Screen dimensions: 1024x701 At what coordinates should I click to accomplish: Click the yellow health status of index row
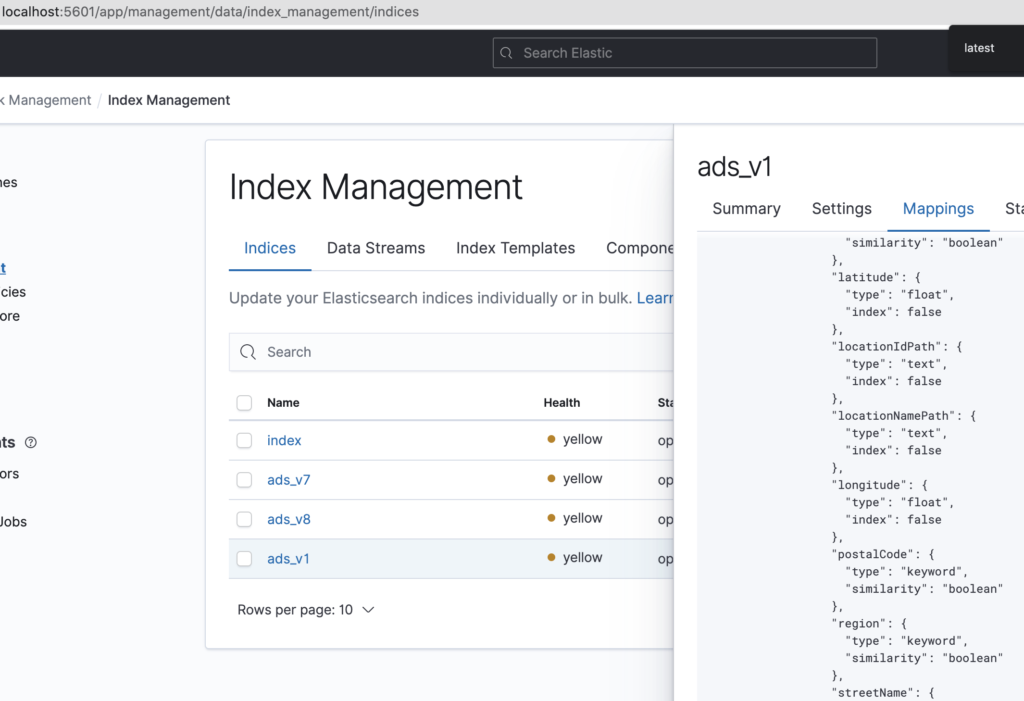coord(575,439)
